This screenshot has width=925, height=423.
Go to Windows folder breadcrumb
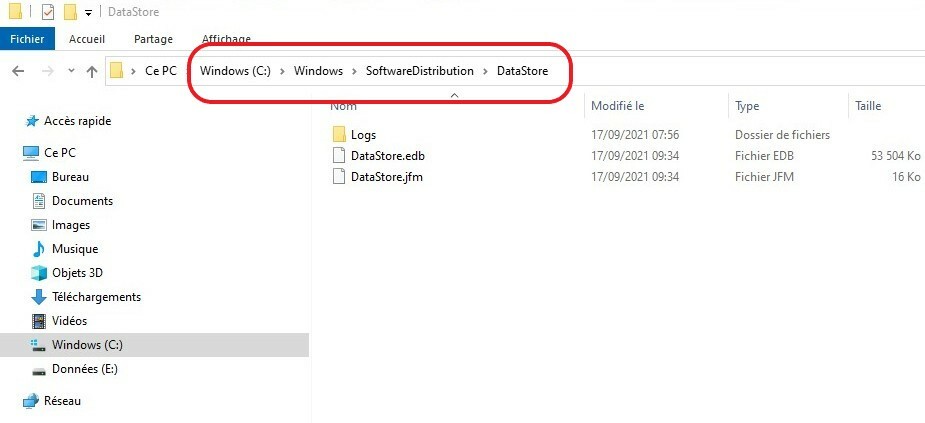pyautogui.click(x=319, y=71)
